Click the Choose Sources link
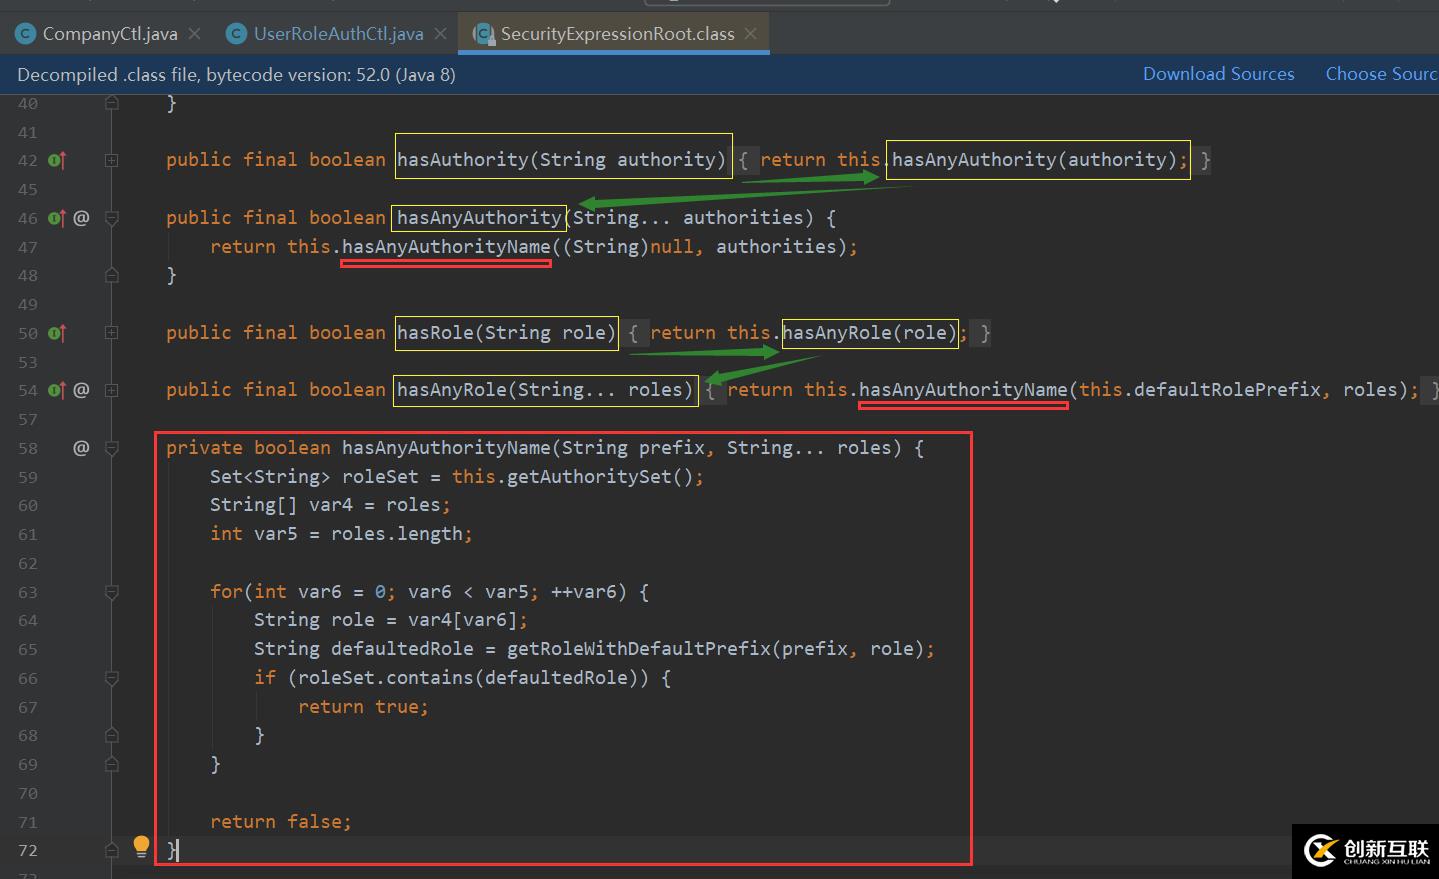The width and height of the screenshot is (1439, 879). click(1381, 74)
